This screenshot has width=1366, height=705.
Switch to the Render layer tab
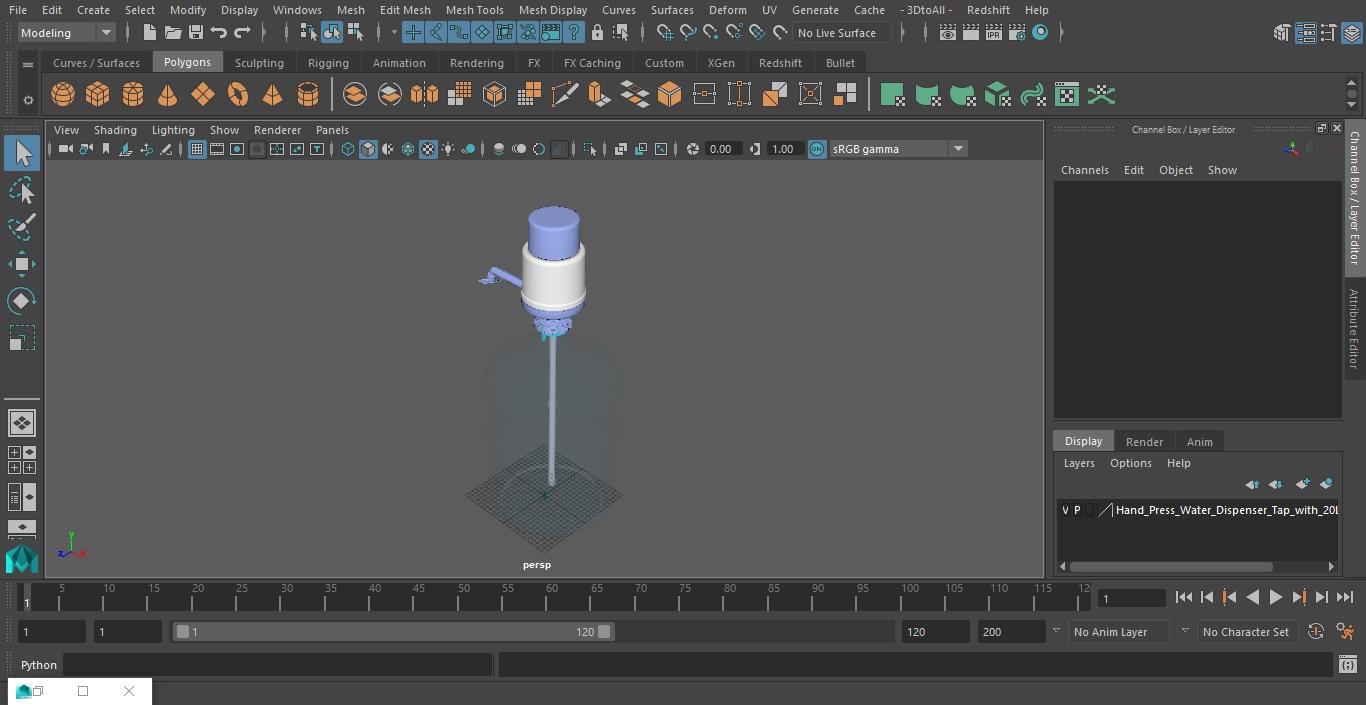[x=1144, y=442]
